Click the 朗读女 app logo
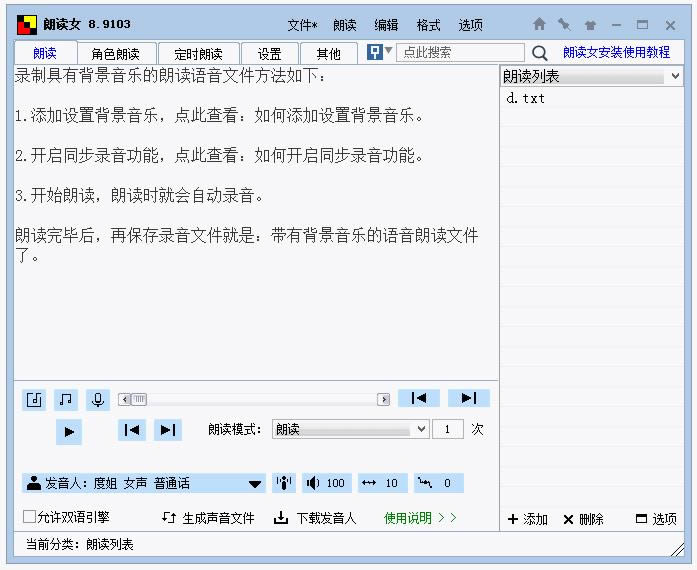 27,25
